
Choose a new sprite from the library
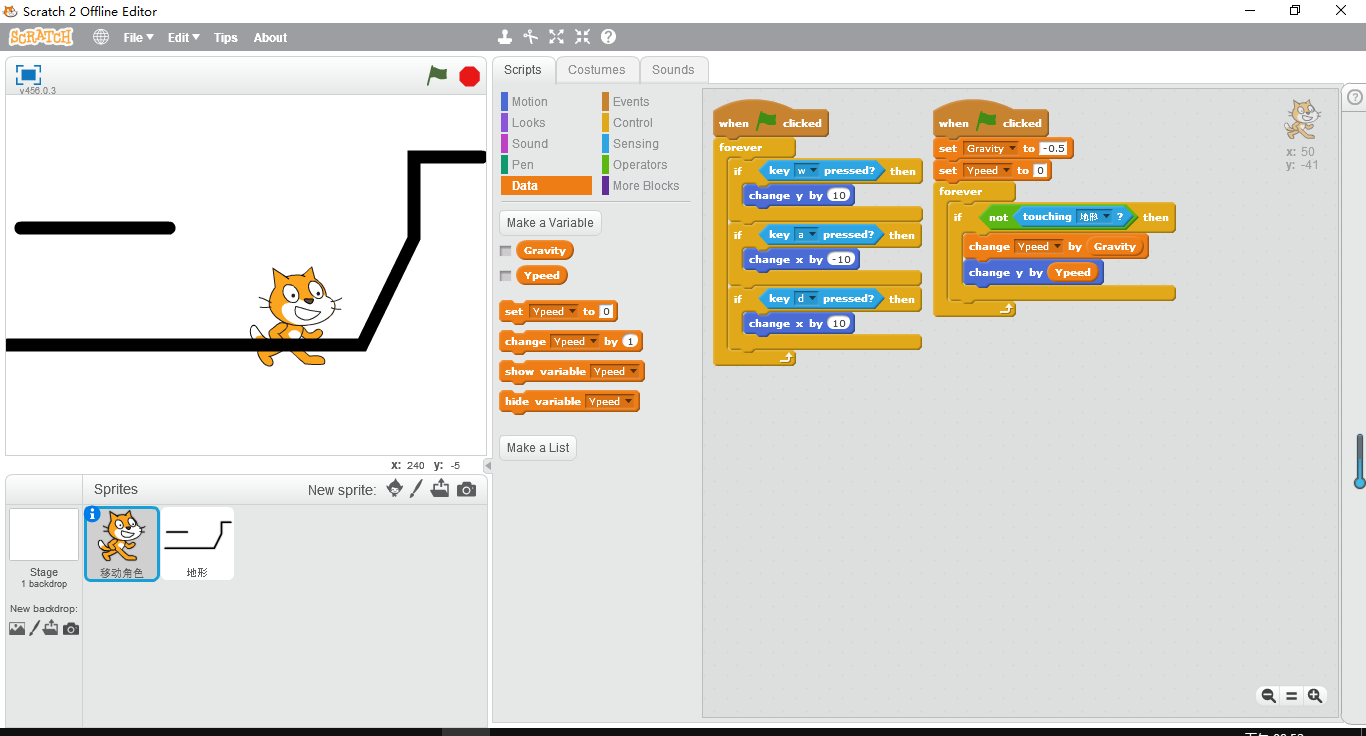pyautogui.click(x=395, y=489)
